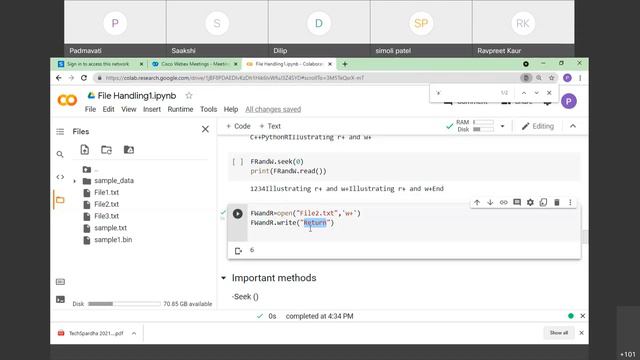Viewport: 640px width, 360px height.
Task: Open the command palette sidebar icon
Action: pos(60,282)
